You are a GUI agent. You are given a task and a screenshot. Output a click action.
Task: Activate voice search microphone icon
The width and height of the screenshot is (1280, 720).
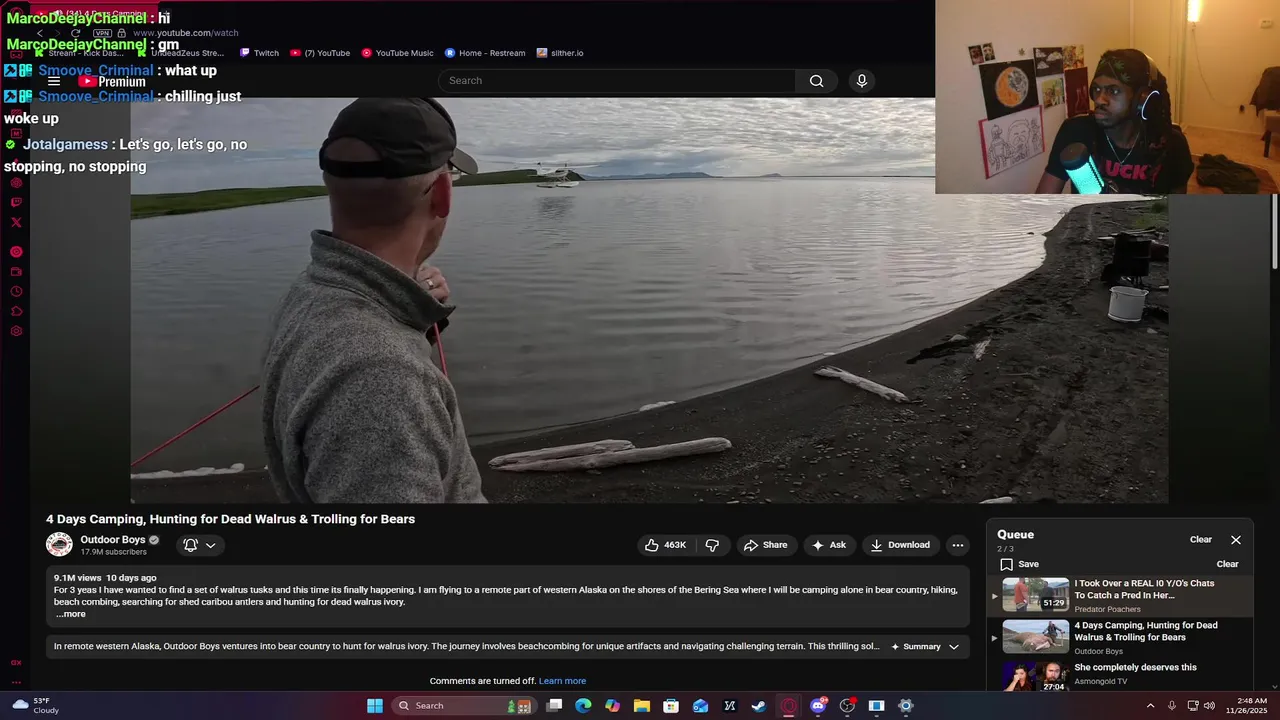pyautogui.click(x=862, y=81)
